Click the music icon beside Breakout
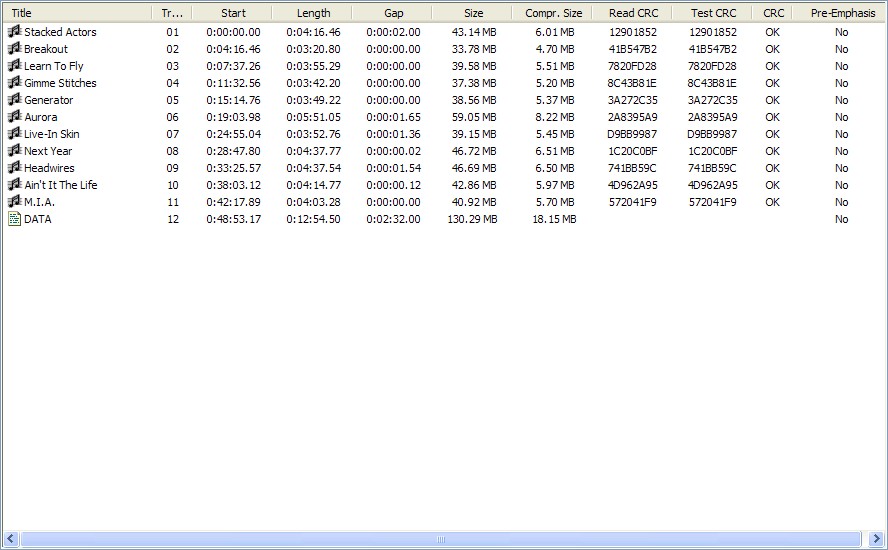This screenshot has height=550, width=888. coord(15,49)
